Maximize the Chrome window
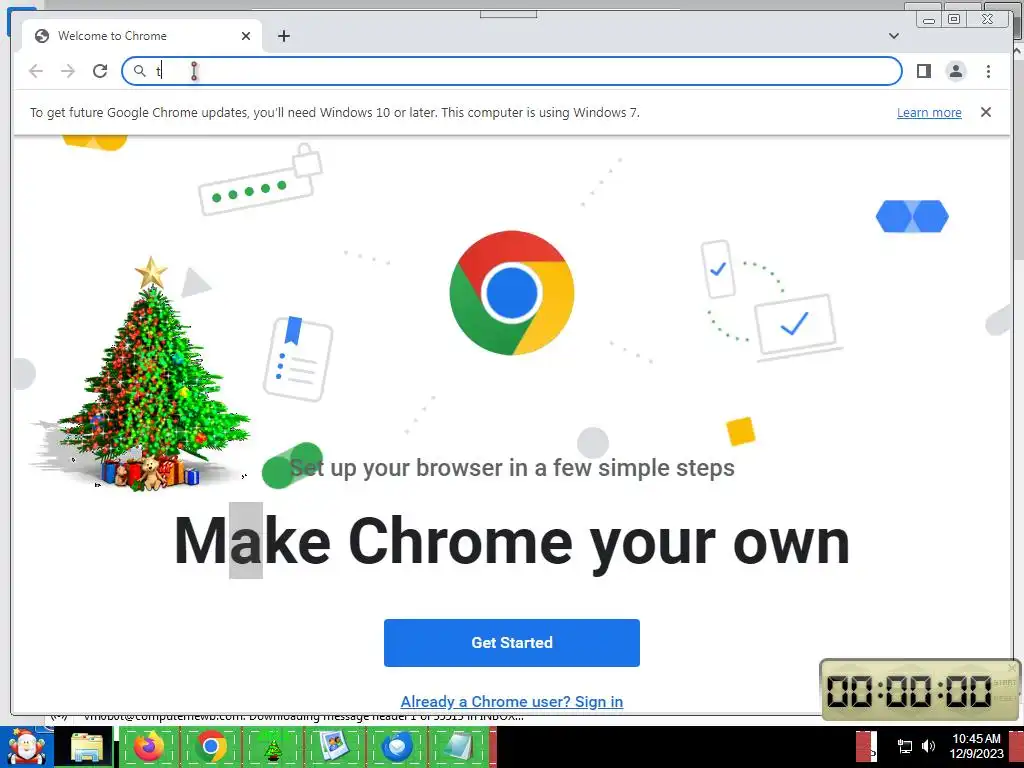Viewport: 1024px width, 768px height. [953, 19]
